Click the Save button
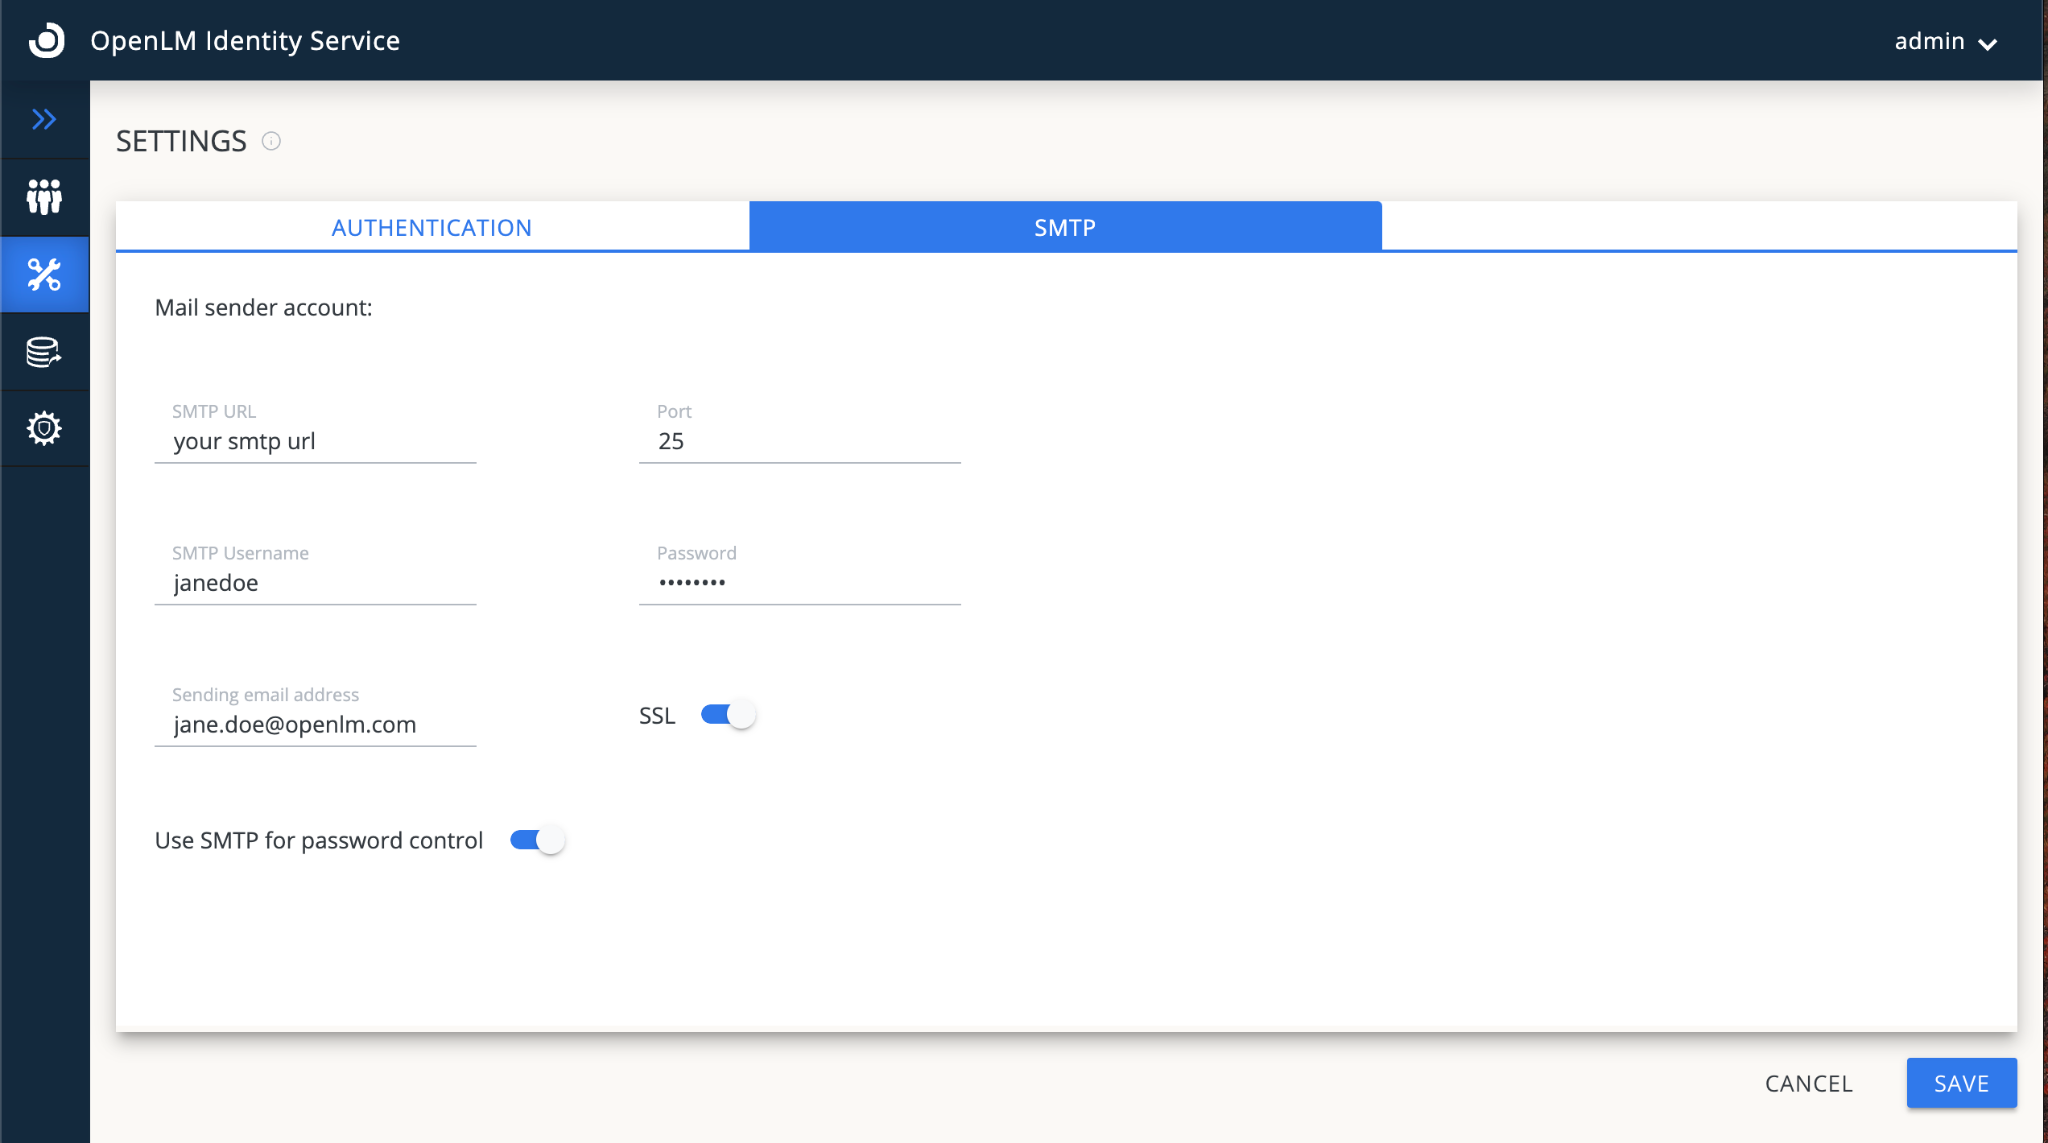2048x1143 pixels. pyautogui.click(x=1961, y=1083)
